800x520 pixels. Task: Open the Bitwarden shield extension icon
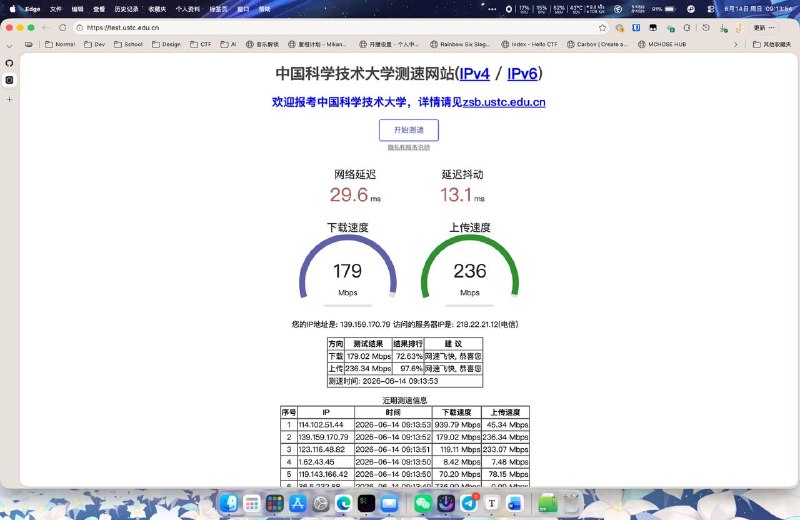coord(636,28)
